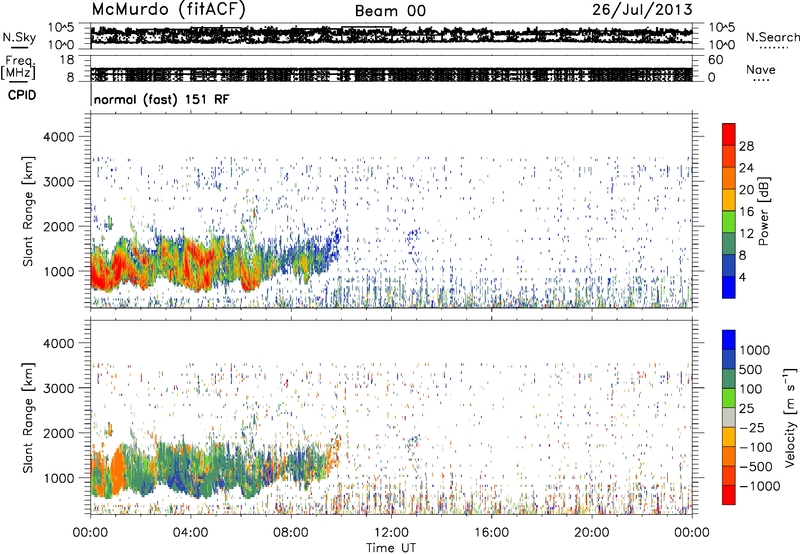The height and width of the screenshot is (554, 800).
Task: Click the "4000" tick label of the Power panel
Action: click(x=59, y=137)
